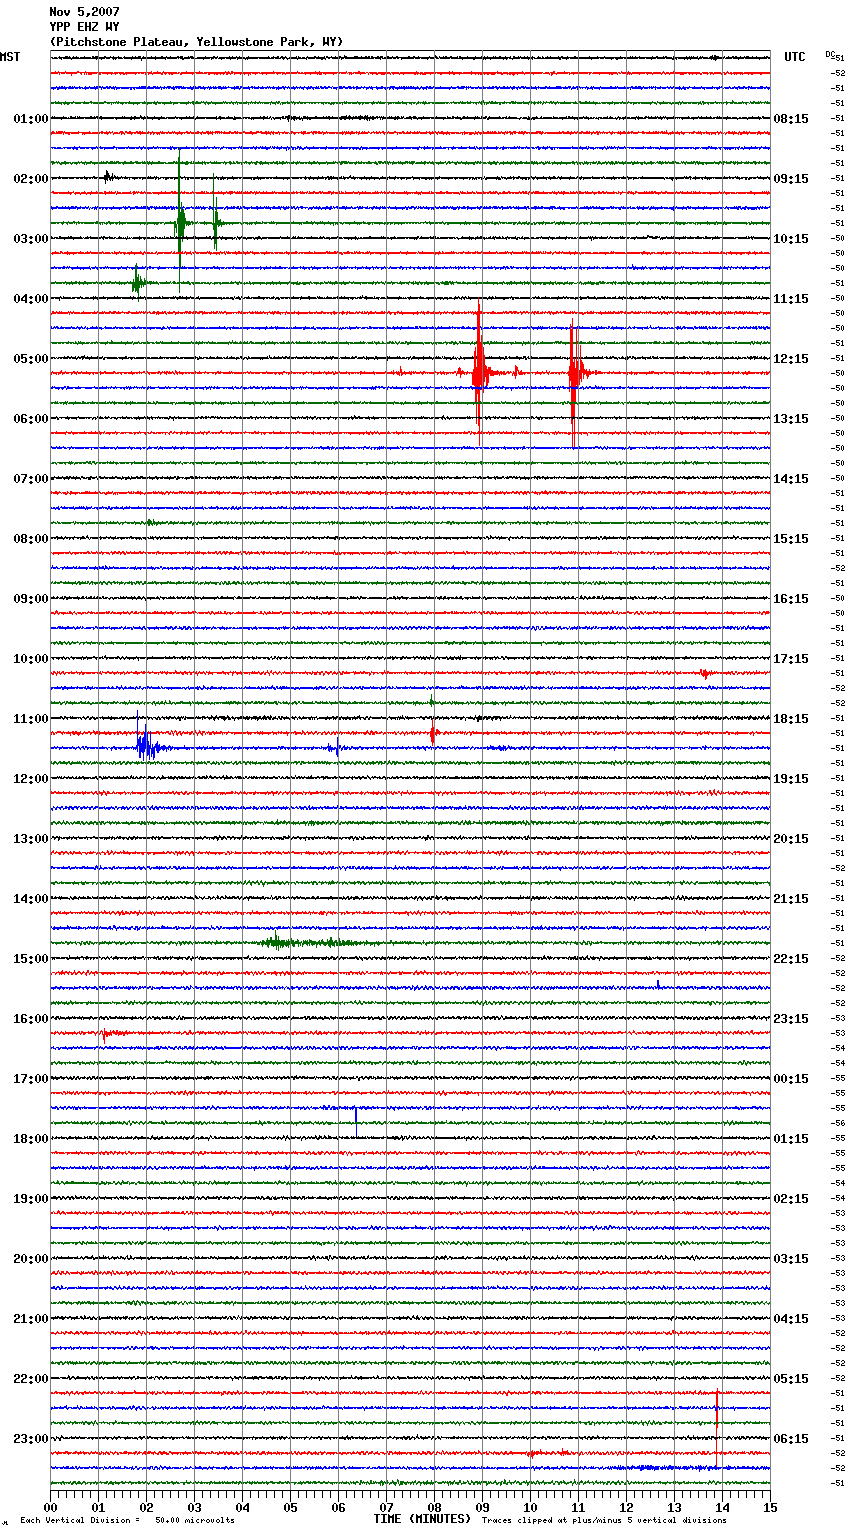This screenshot has width=850, height=1534.
Task: Select the '03:15' UTC time label
Action: (791, 1259)
